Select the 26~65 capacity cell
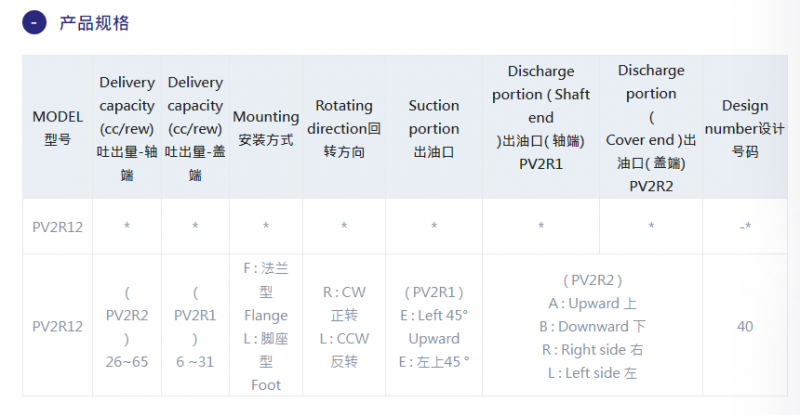The width and height of the screenshot is (800, 415). pyautogui.click(x=127, y=326)
